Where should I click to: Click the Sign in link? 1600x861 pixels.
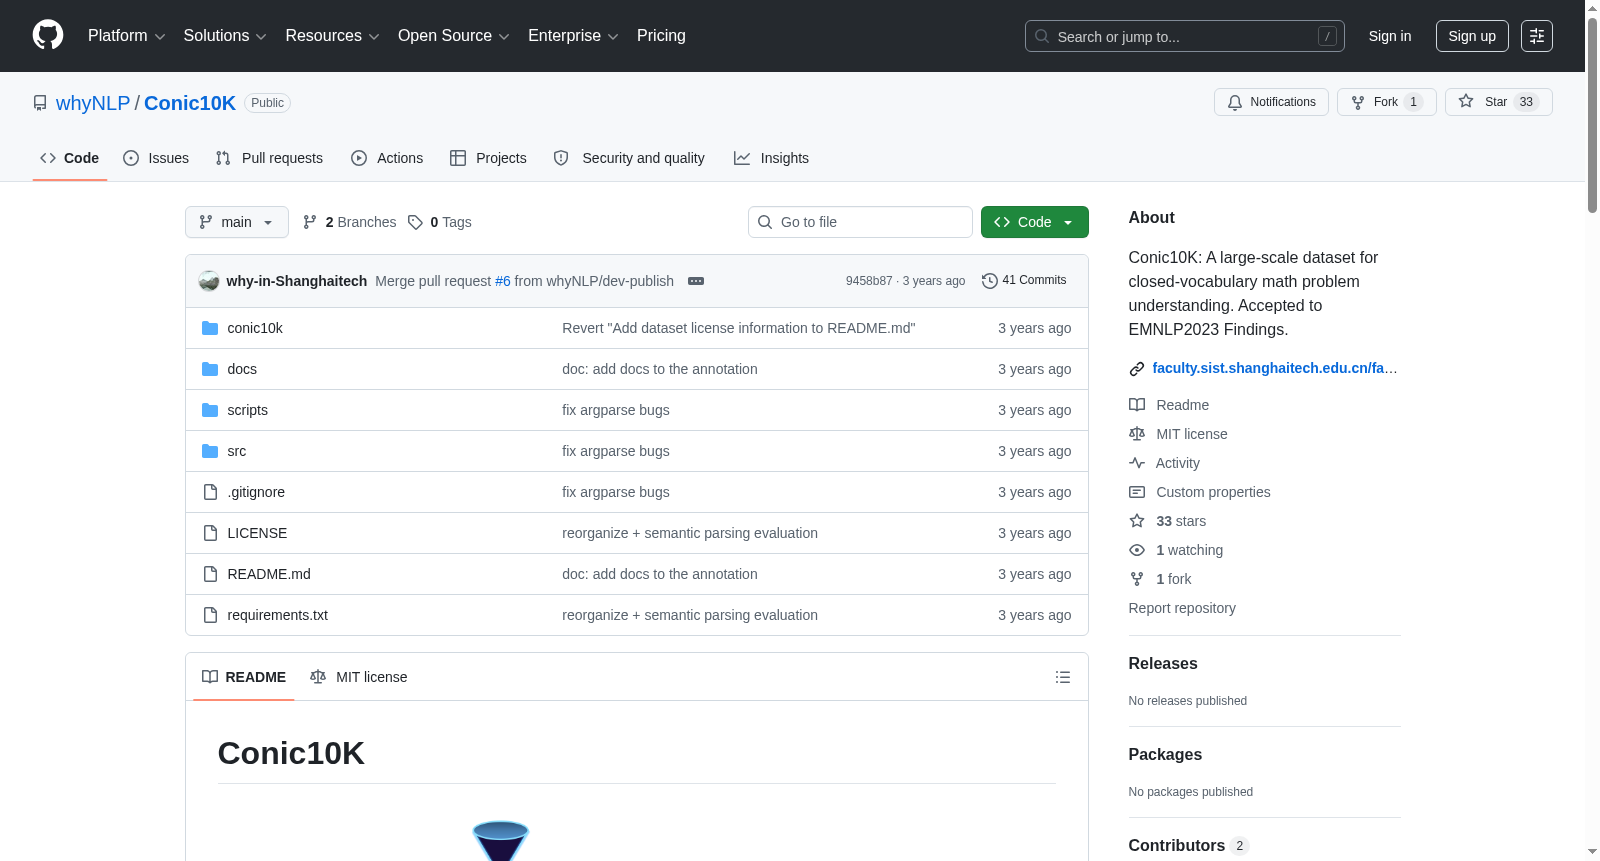click(x=1390, y=36)
